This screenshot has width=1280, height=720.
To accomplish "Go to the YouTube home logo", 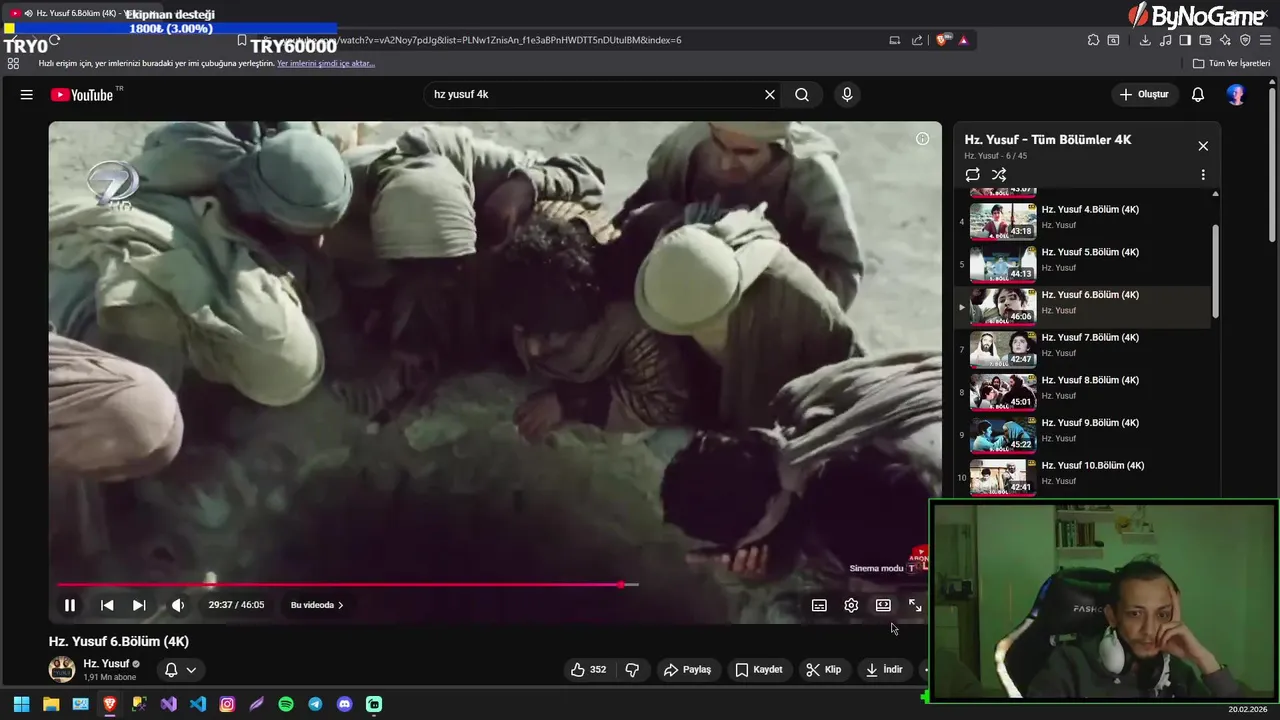I will tap(82, 94).
